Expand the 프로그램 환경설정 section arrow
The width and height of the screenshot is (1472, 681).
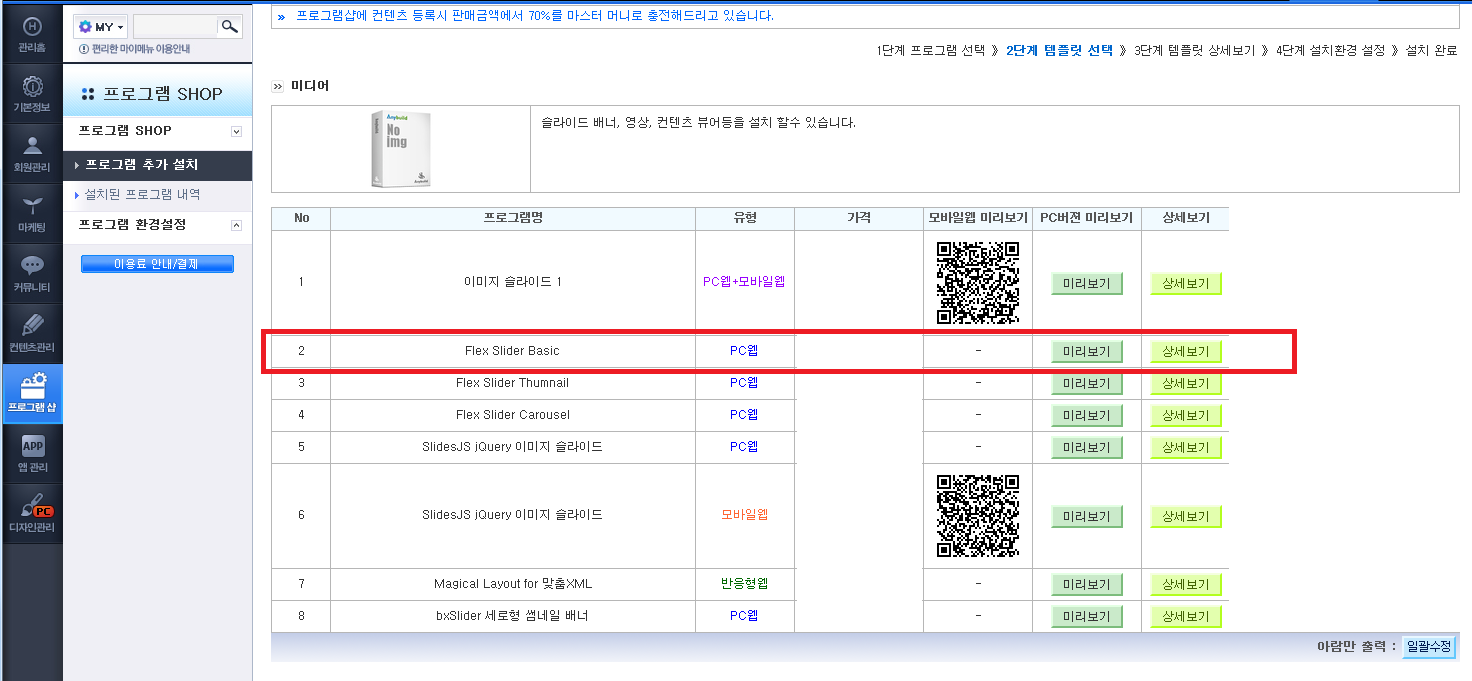point(236,225)
